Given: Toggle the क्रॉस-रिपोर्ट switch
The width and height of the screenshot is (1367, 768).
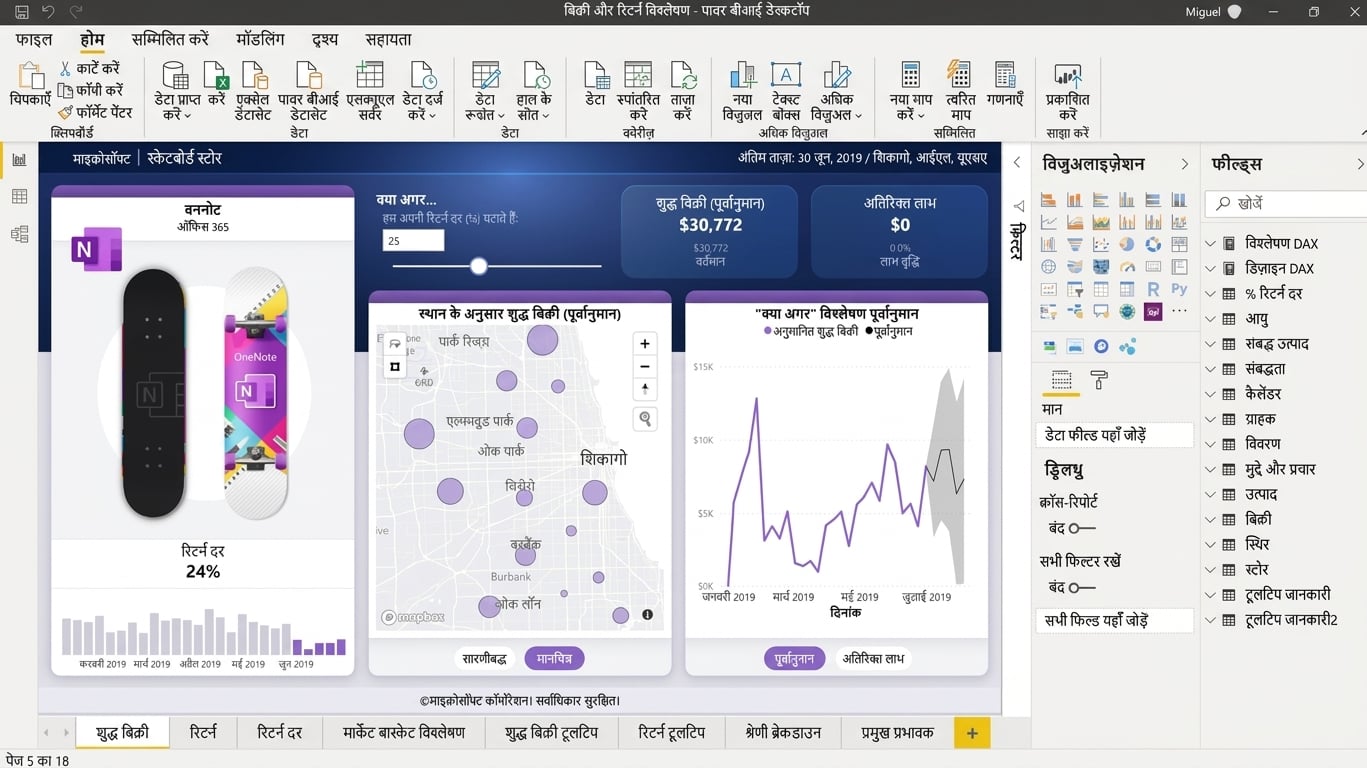Looking at the screenshot, I should pos(1082,528).
